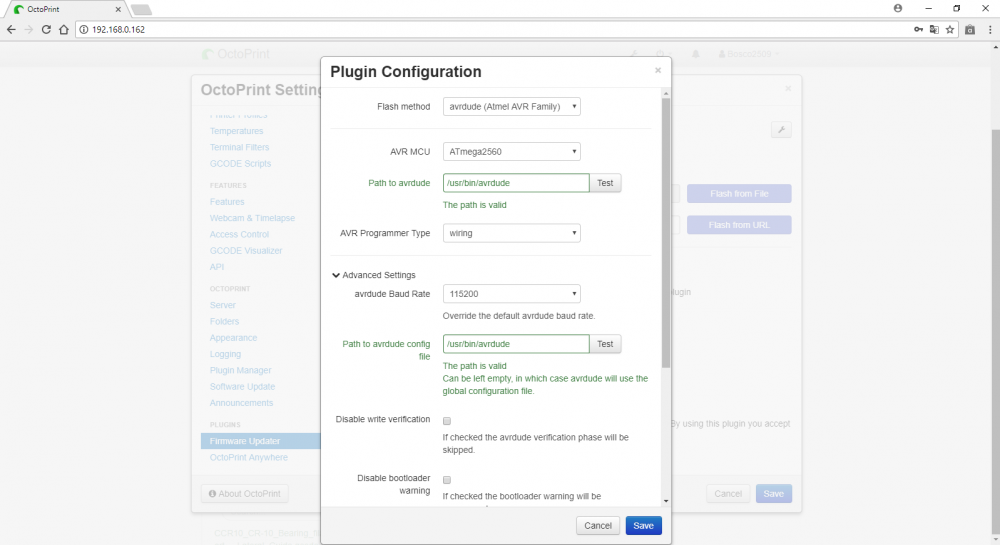This screenshot has width=1000, height=545.
Task: Close the Plugin Configuration dialog with X
Action: (x=658, y=71)
